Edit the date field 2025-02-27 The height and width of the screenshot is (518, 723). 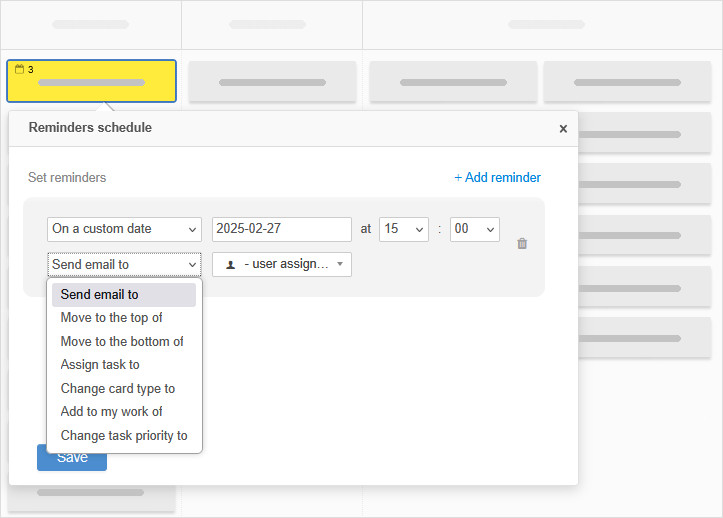(x=282, y=229)
